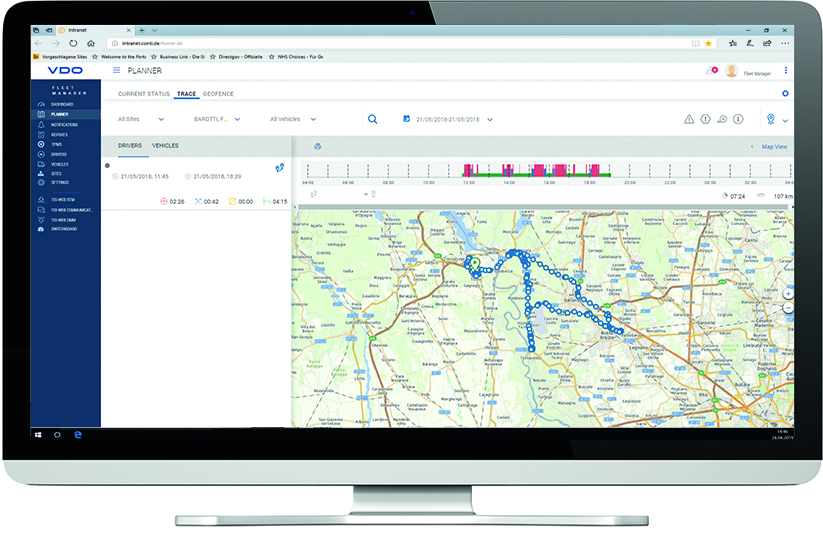The image size is (823, 534).
Task: Click the route trace icon in driver row
Action: [280, 167]
